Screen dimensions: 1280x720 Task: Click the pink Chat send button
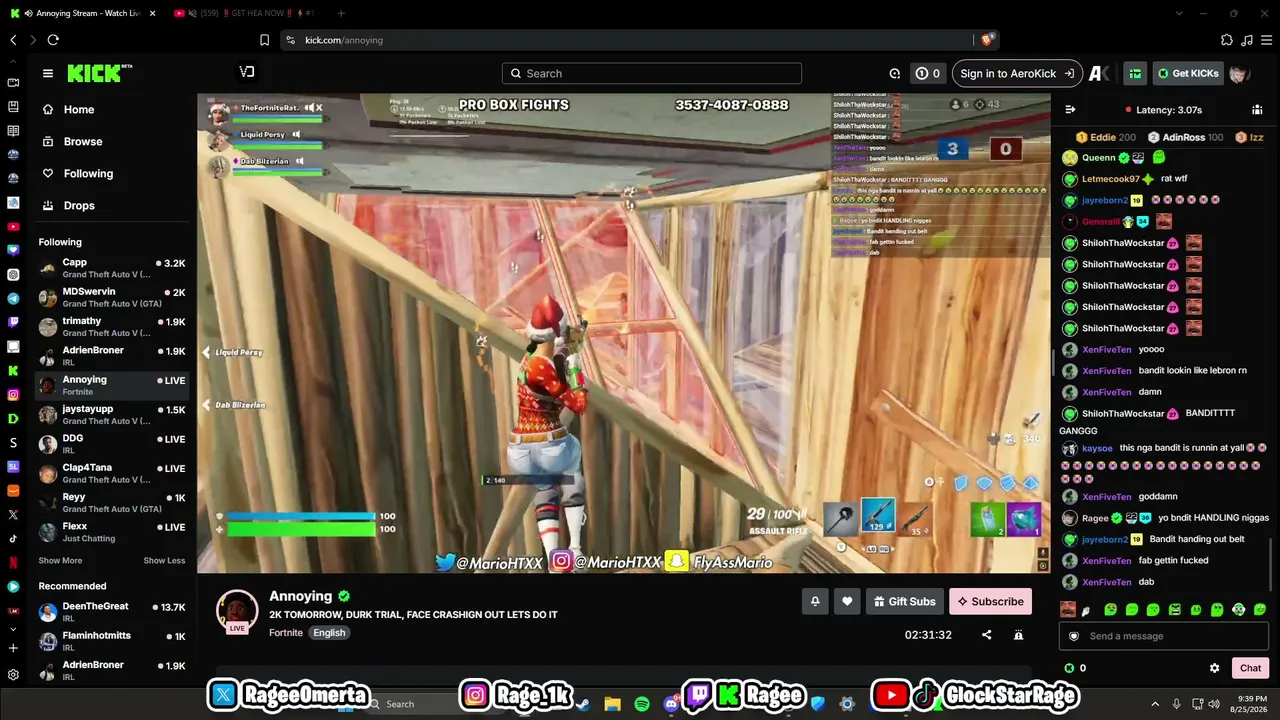1251,668
